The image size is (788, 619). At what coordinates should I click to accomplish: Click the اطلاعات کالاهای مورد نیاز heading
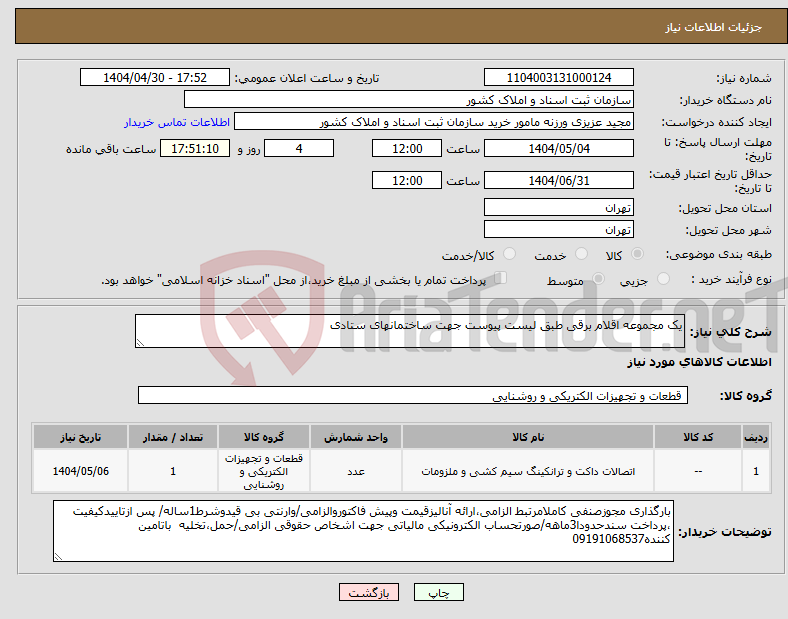[699, 362]
